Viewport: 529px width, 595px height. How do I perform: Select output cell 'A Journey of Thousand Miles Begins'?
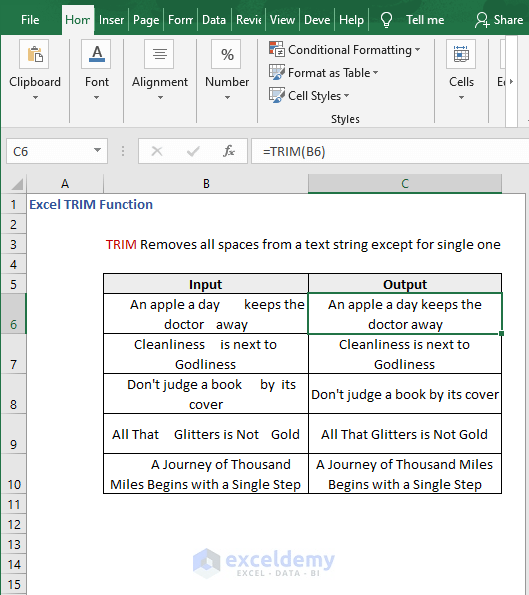[x=405, y=474]
